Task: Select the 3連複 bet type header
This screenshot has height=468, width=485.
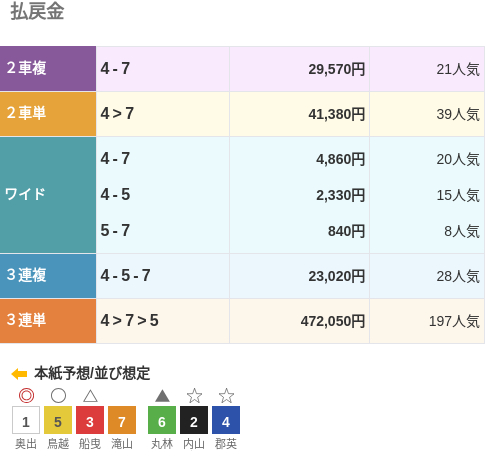Action: click(x=48, y=276)
